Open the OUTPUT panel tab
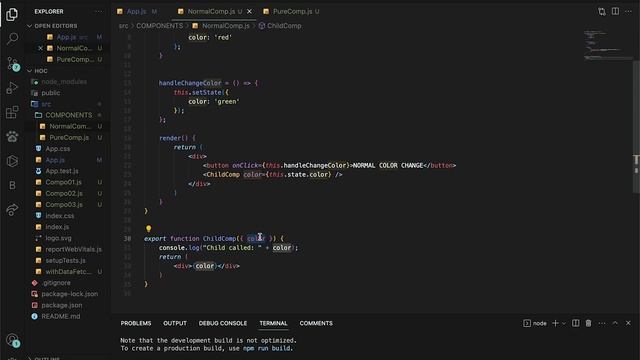This screenshot has width=640, height=360. coord(175,323)
